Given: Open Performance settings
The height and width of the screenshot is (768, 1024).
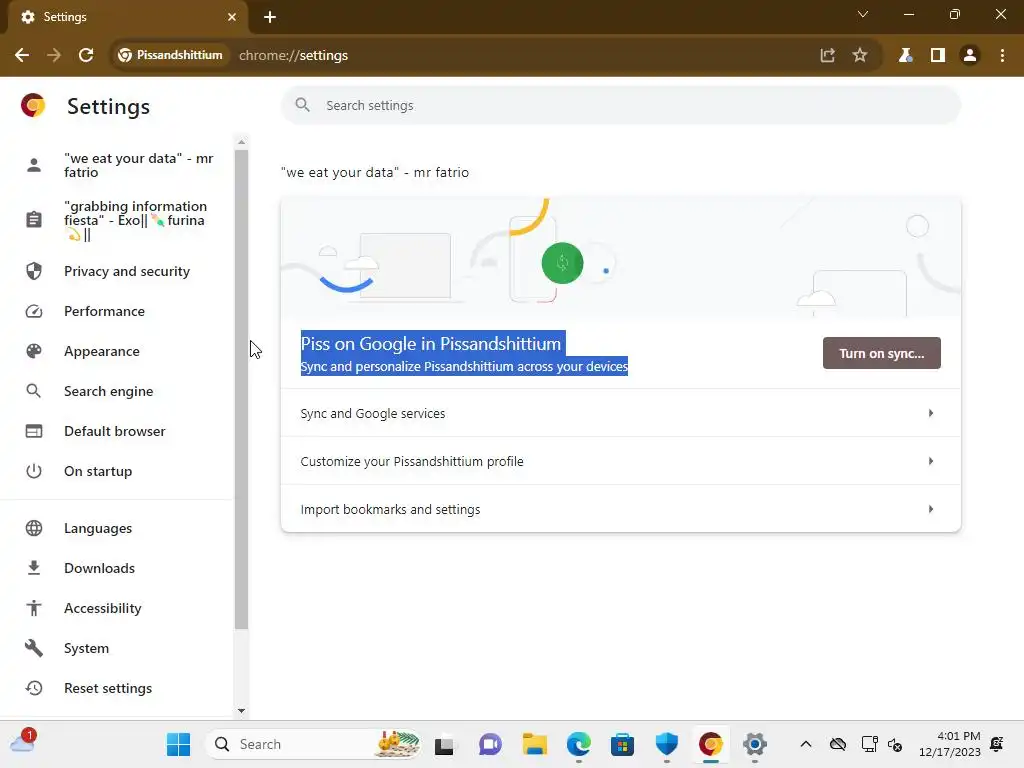Looking at the screenshot, I should tap(118, 311).
